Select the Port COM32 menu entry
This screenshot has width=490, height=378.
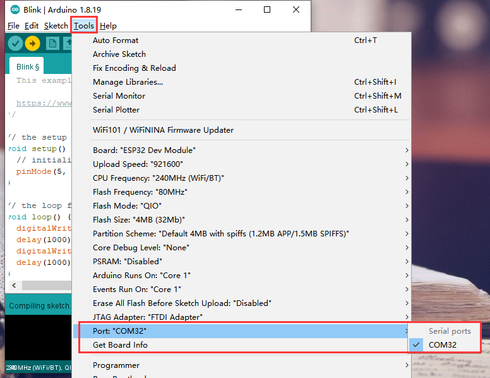(x=241, y=331)
